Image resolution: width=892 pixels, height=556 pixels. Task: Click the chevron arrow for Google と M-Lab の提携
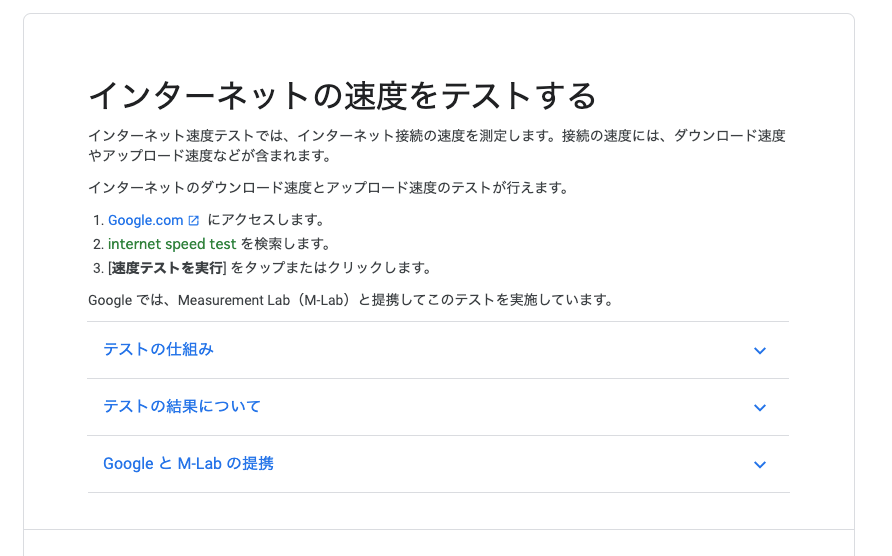click(x=760, y=465)
